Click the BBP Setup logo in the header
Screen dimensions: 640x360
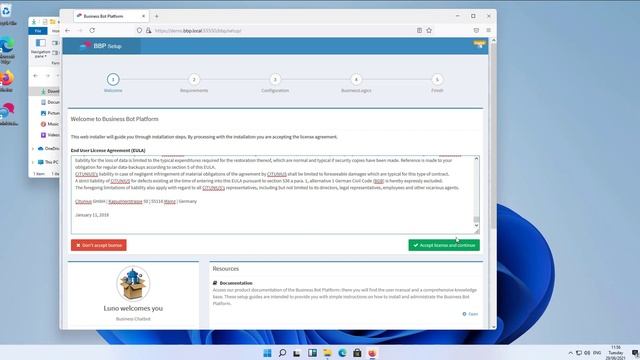pyautogui.click(x=101, y=46)
